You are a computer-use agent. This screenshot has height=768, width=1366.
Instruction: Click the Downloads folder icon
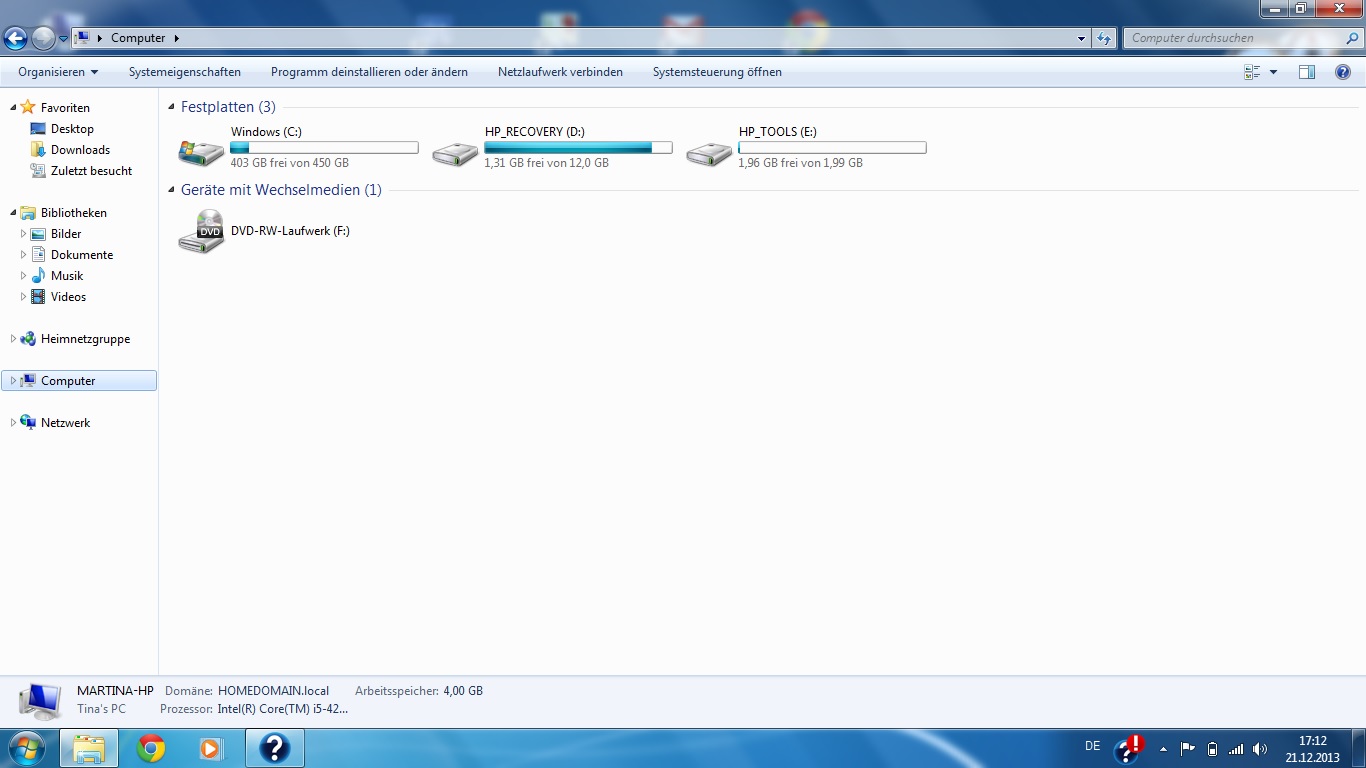tap(38, 150)
